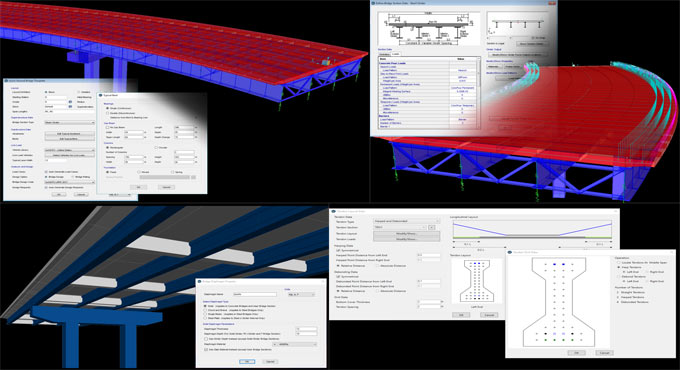680x370 pixels.
Task: Click Modify/Show button for Tendon Layout
Action: 406,233
